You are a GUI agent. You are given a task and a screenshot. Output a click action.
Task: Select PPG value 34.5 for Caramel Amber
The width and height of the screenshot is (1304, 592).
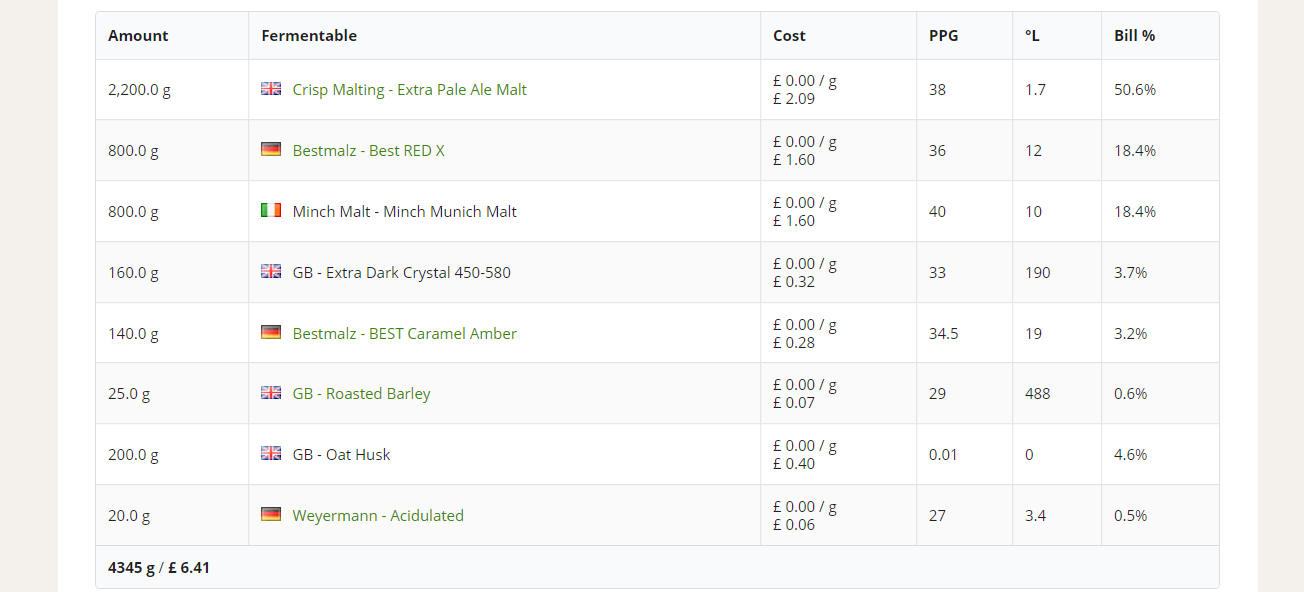tap(943, 333)
